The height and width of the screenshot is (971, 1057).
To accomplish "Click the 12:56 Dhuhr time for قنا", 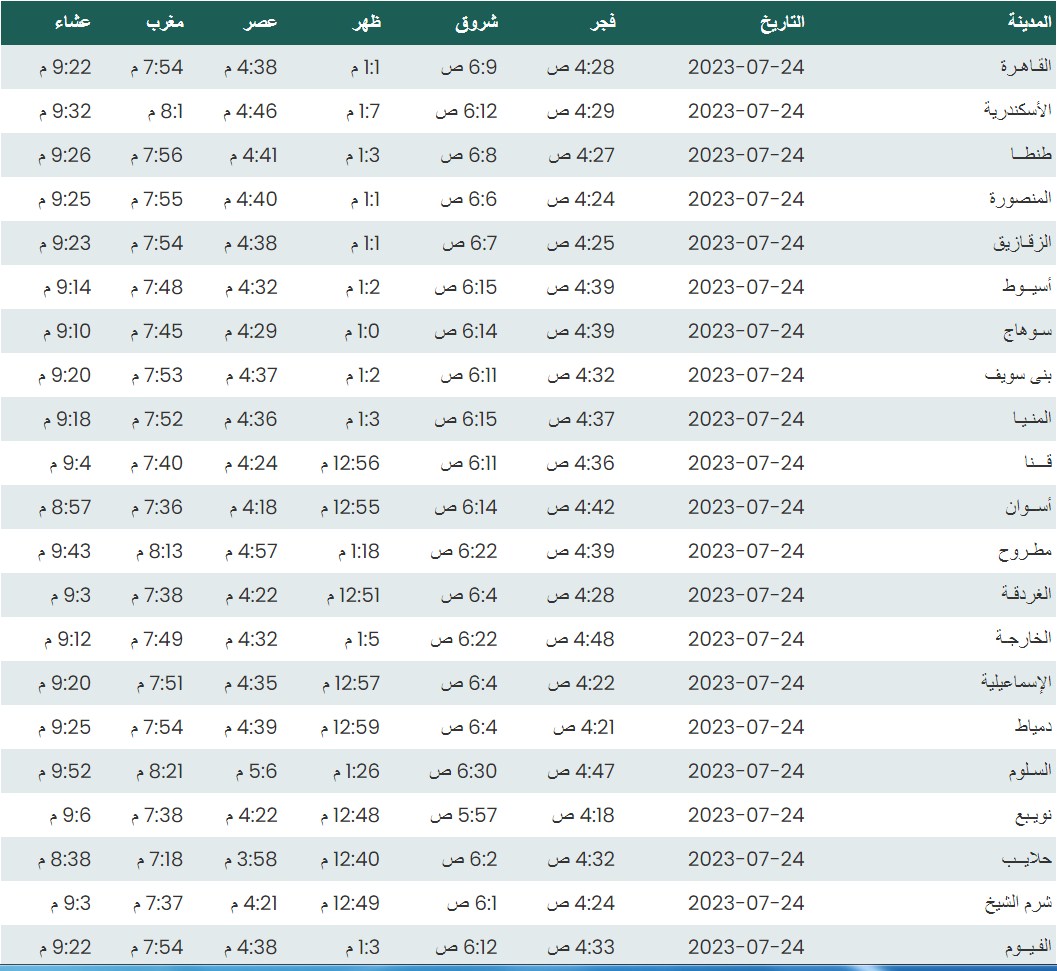I will tap(350, 463).
